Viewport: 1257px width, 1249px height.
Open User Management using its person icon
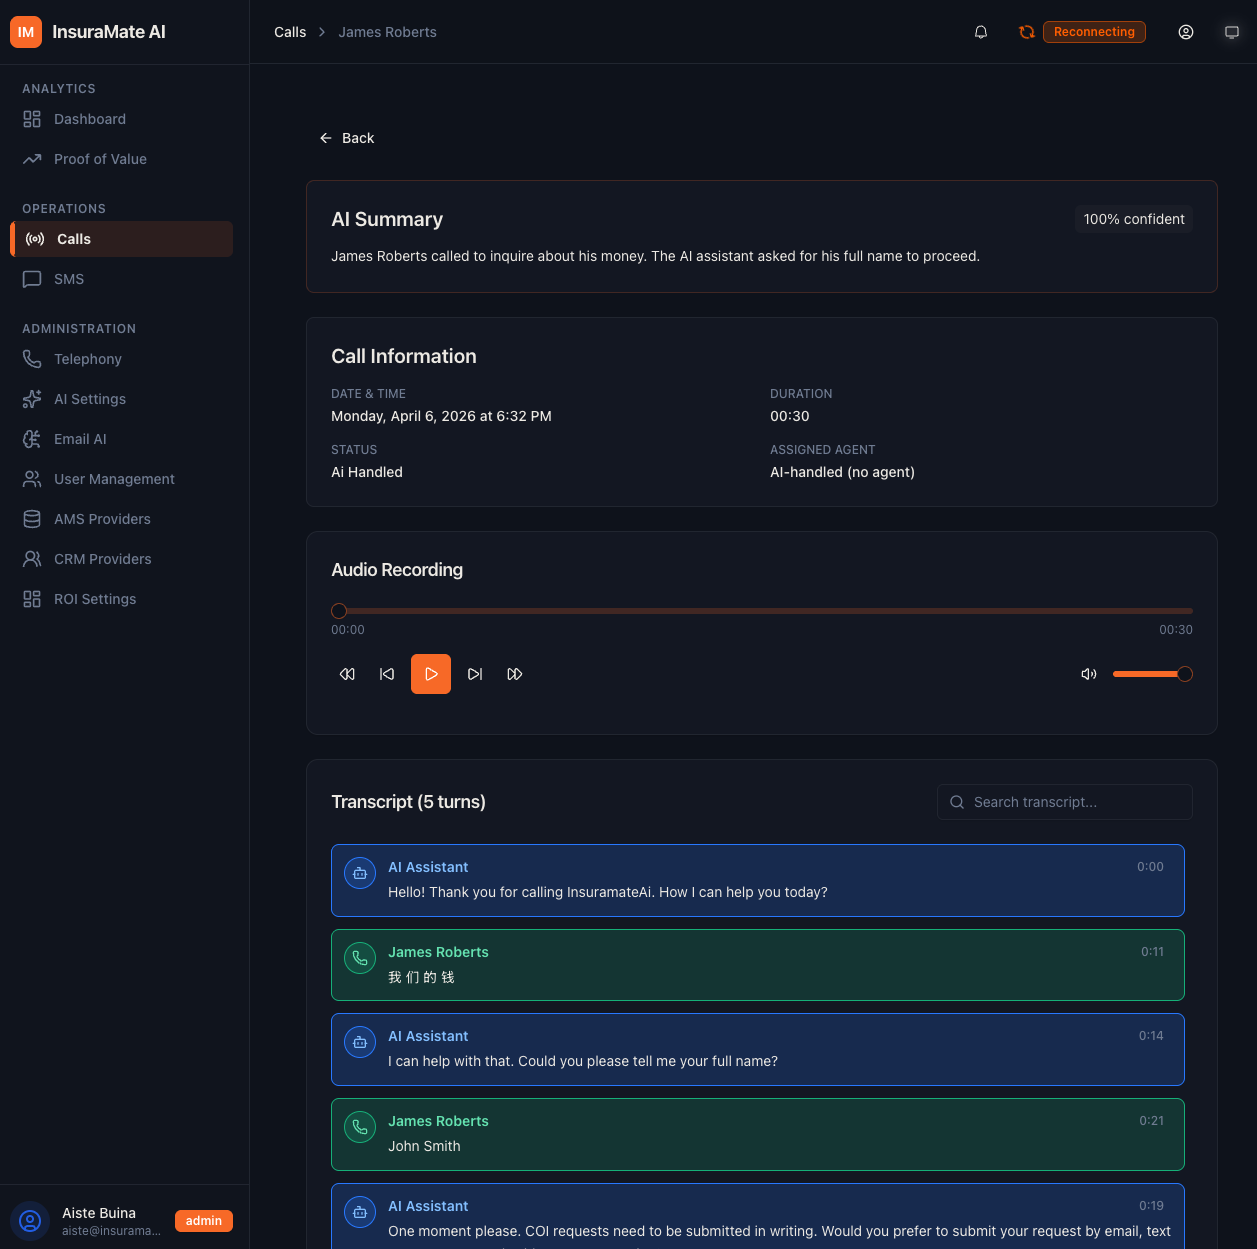tap(32, 479)
